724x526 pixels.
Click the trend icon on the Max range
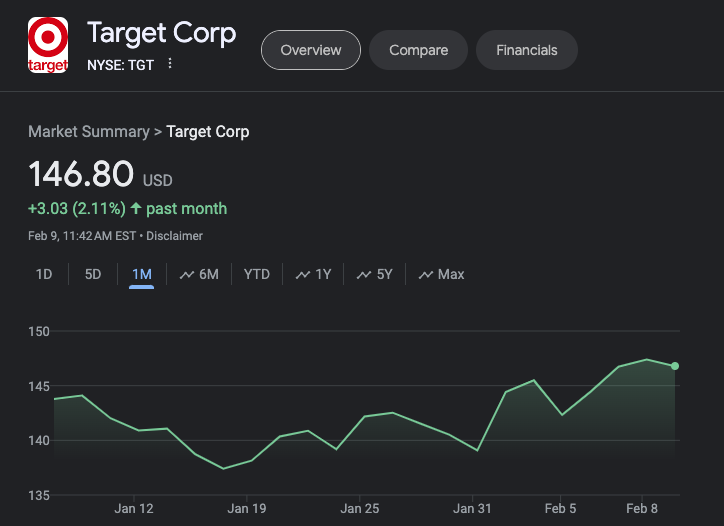(x=426, y=274)
